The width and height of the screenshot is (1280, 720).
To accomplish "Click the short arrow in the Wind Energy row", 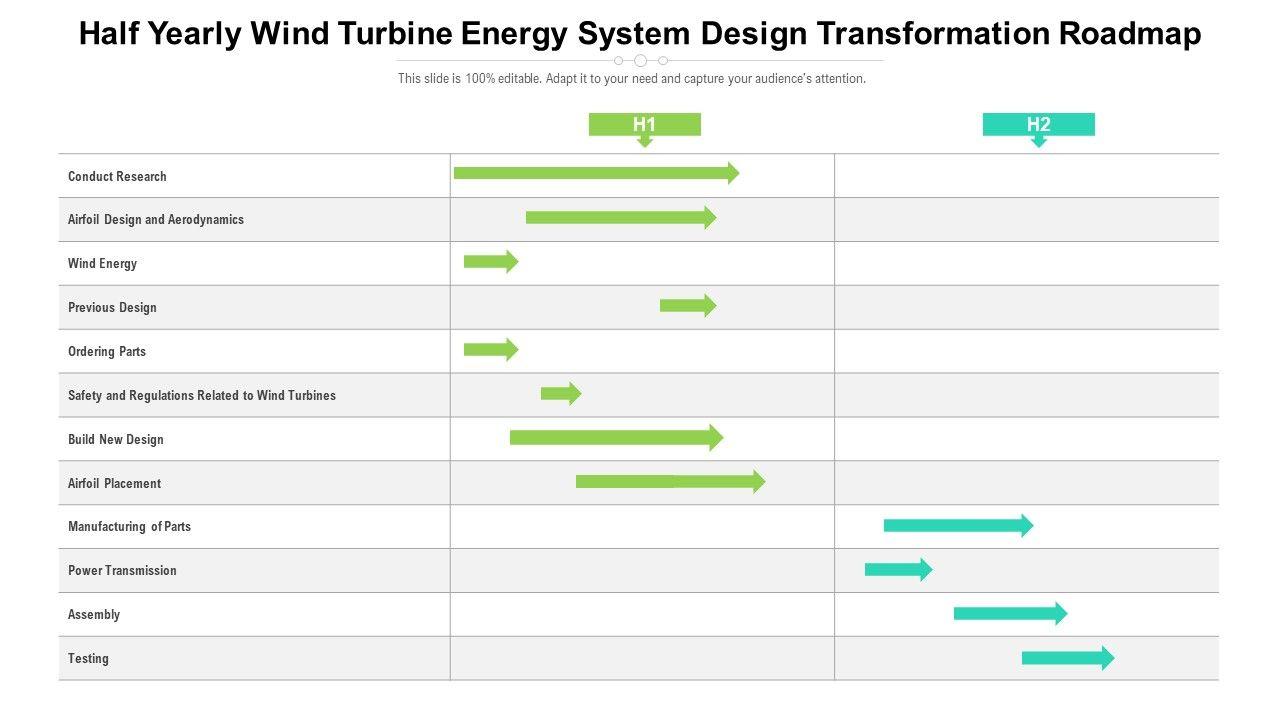I will click(x=490, y=262).
